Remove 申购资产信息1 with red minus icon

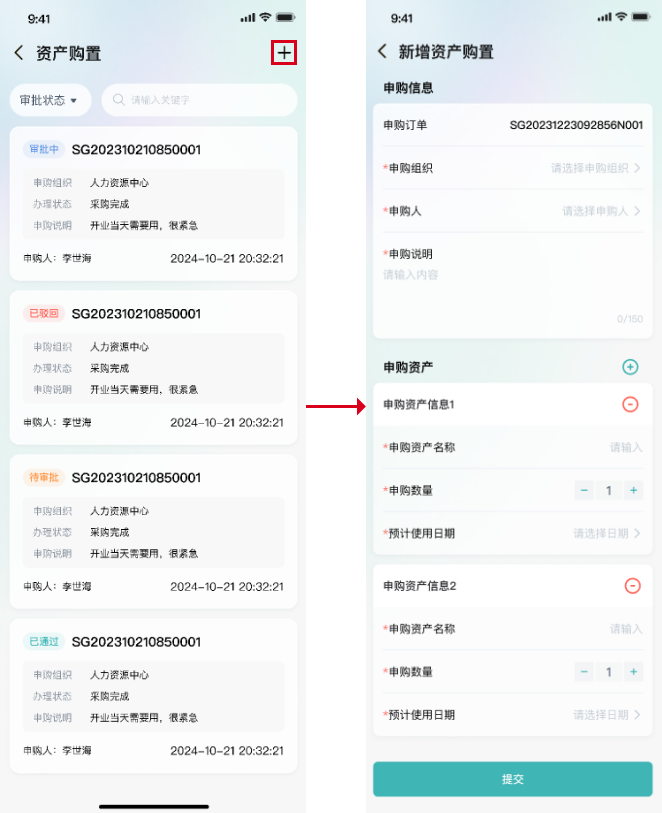(x=630, y=404)
